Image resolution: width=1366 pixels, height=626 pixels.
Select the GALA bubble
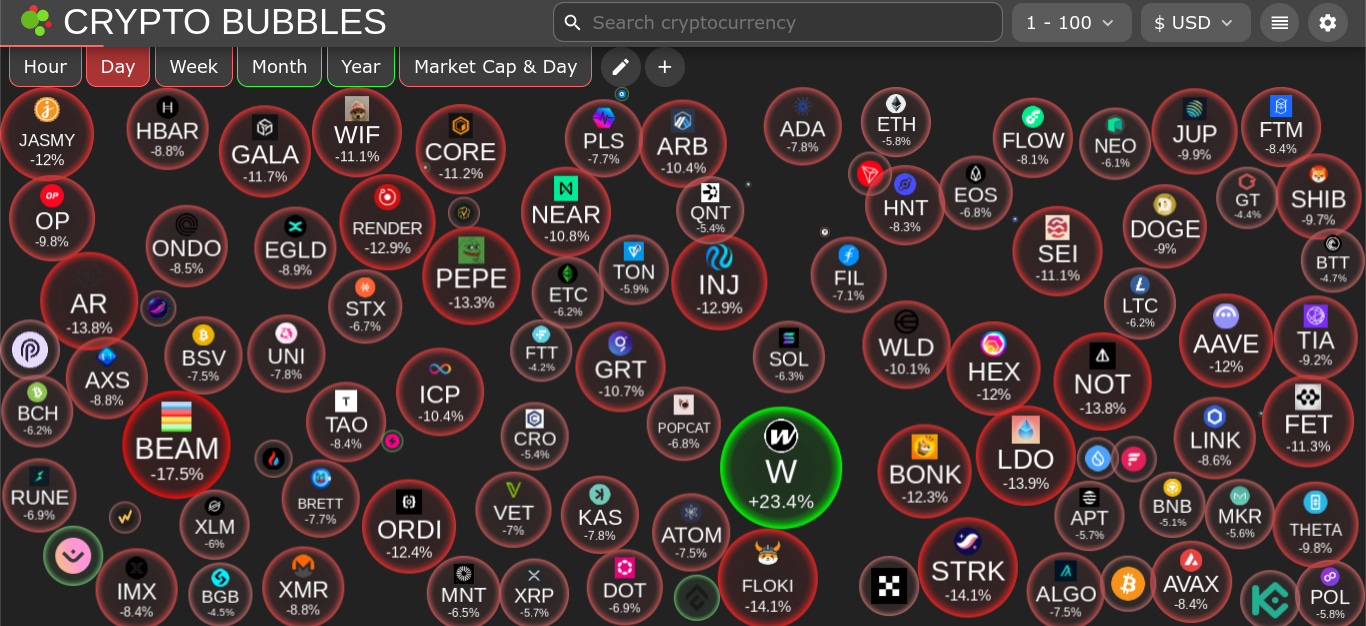265,152
